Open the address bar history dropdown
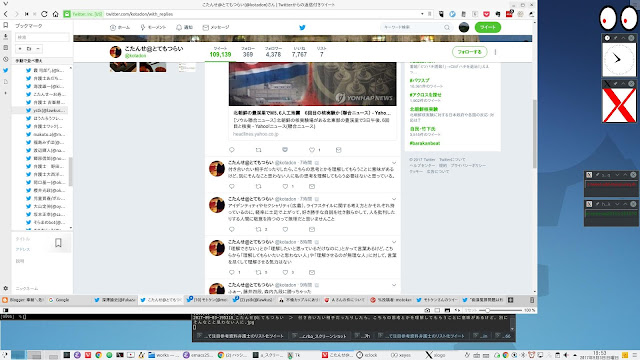The height and width of the screenshot is (360, 640). coord(422,14)
